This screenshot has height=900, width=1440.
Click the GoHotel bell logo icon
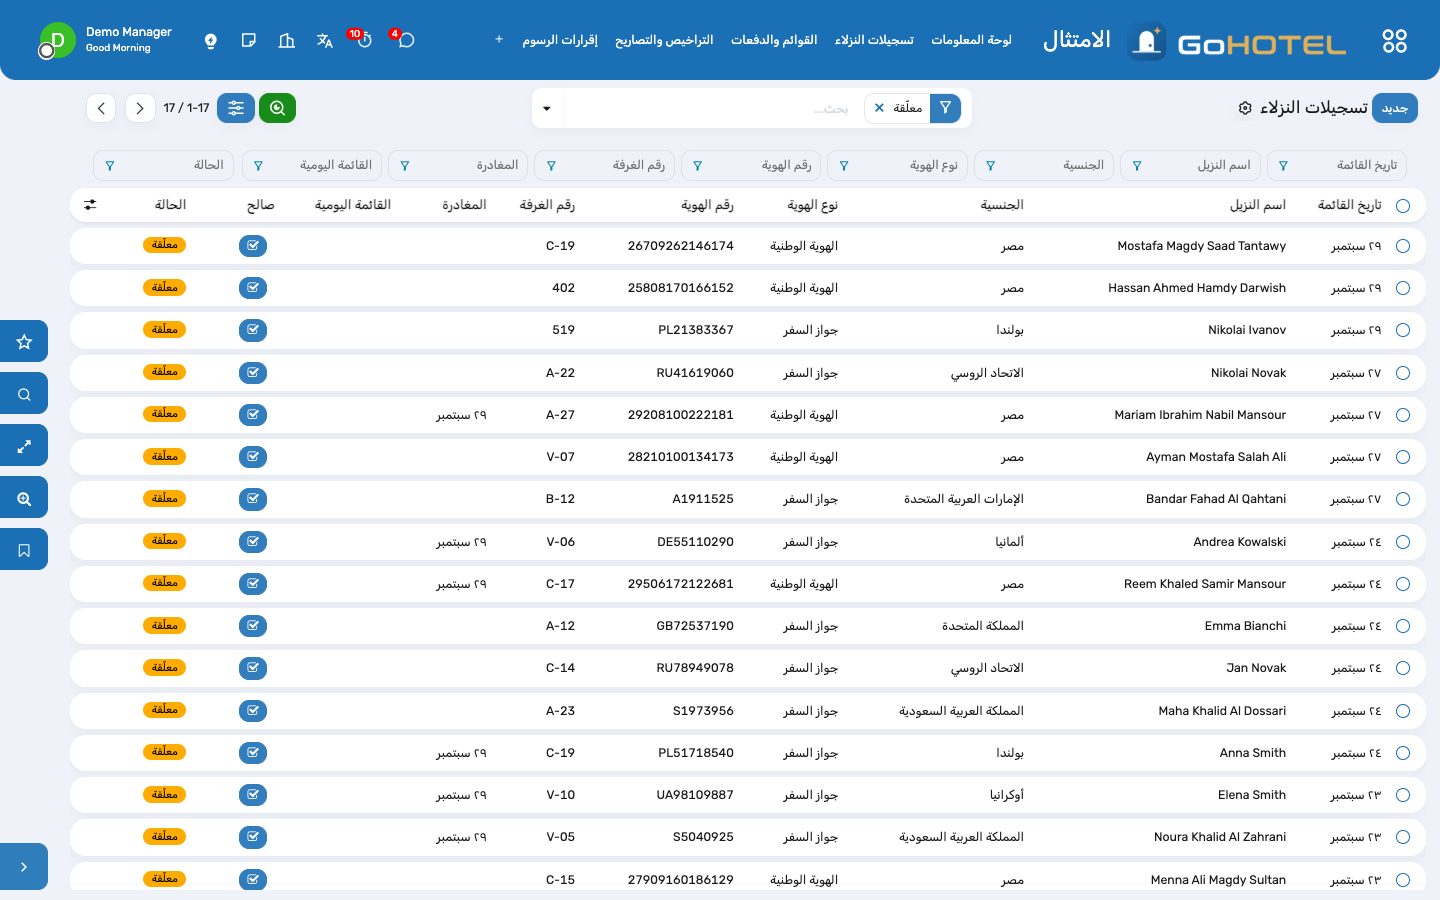coord(1147,41)
